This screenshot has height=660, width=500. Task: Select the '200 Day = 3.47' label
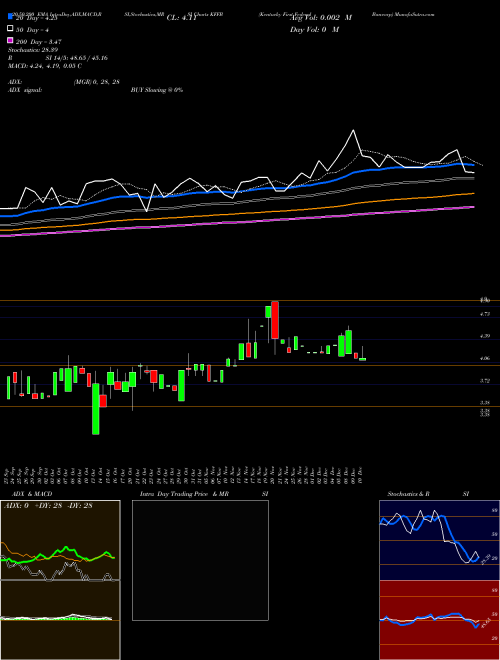point(38,42)
